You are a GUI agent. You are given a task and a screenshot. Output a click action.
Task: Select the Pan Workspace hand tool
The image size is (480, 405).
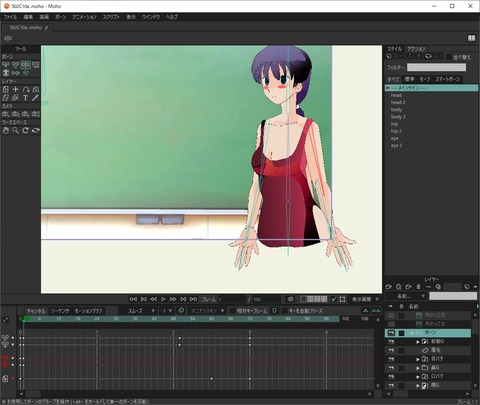coord(6,131)
